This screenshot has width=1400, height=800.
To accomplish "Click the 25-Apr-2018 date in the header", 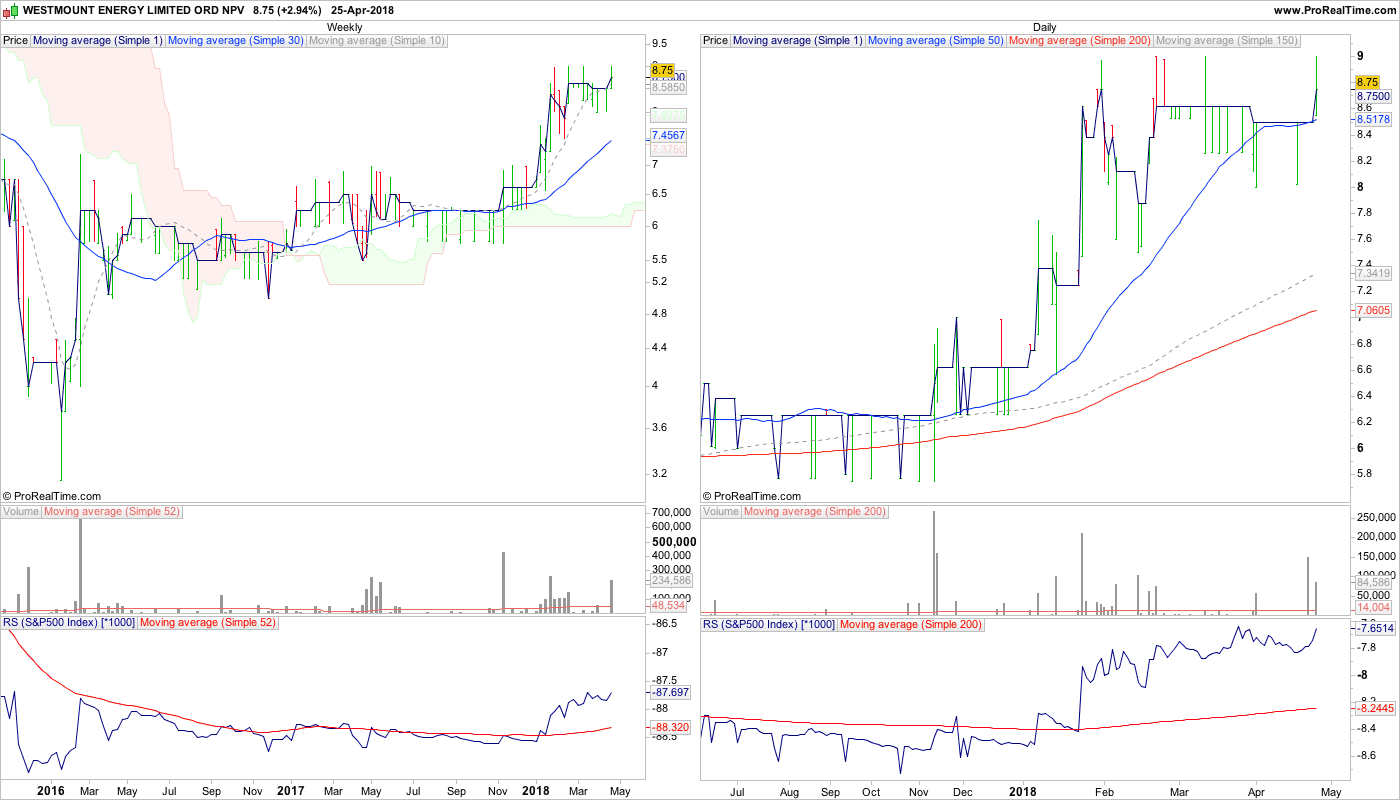I will (x=362, y=10).
